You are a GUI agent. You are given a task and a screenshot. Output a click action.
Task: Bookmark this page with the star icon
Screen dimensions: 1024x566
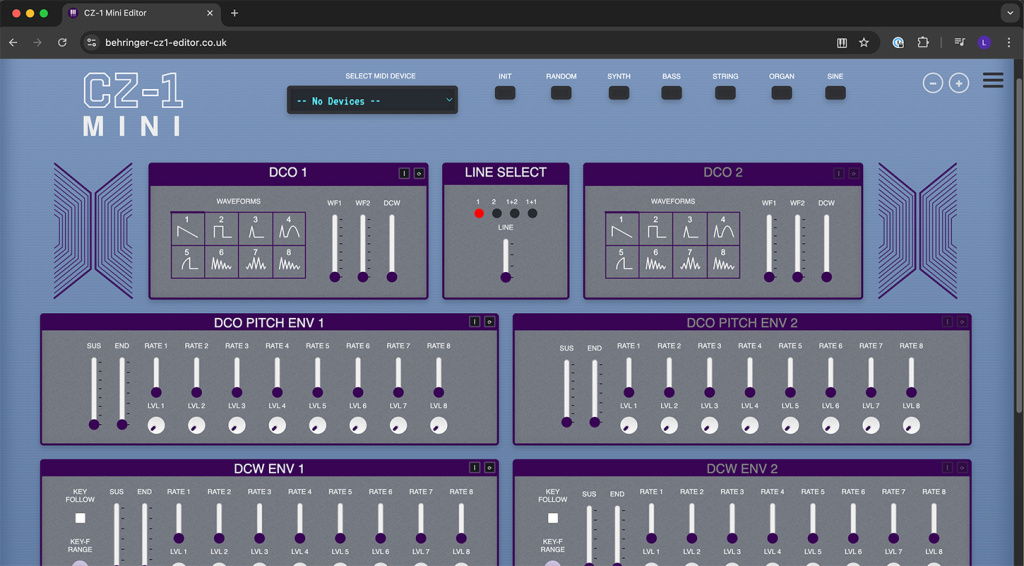[864, 42]
